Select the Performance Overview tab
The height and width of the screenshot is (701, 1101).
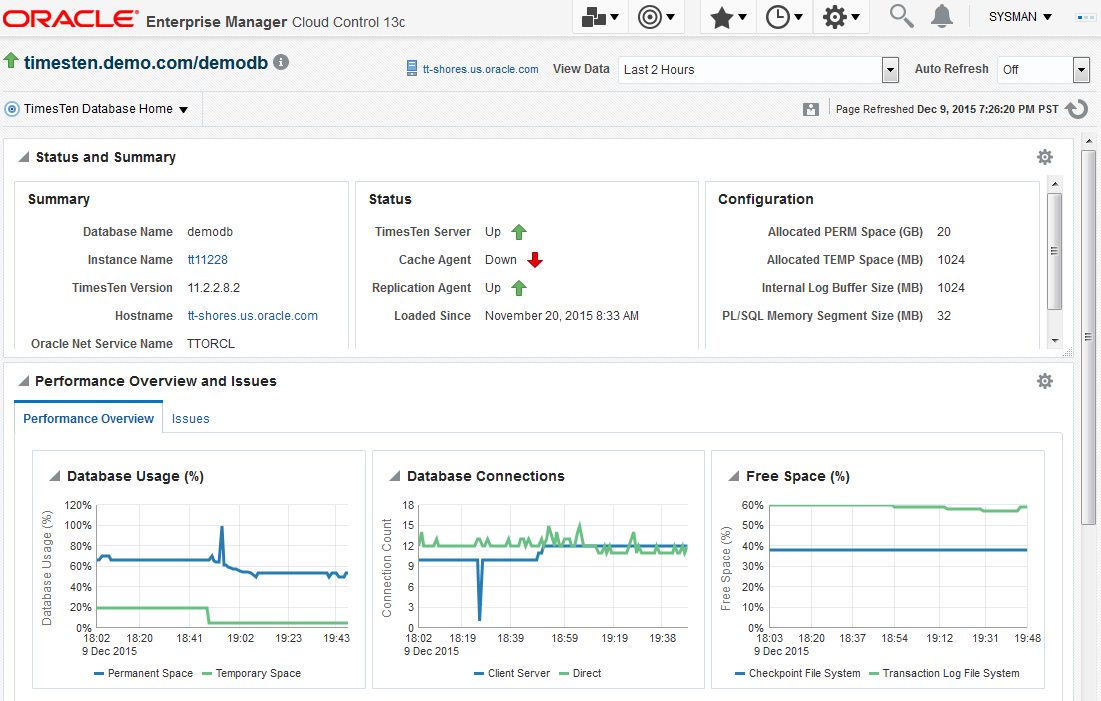tap(89, 418)
